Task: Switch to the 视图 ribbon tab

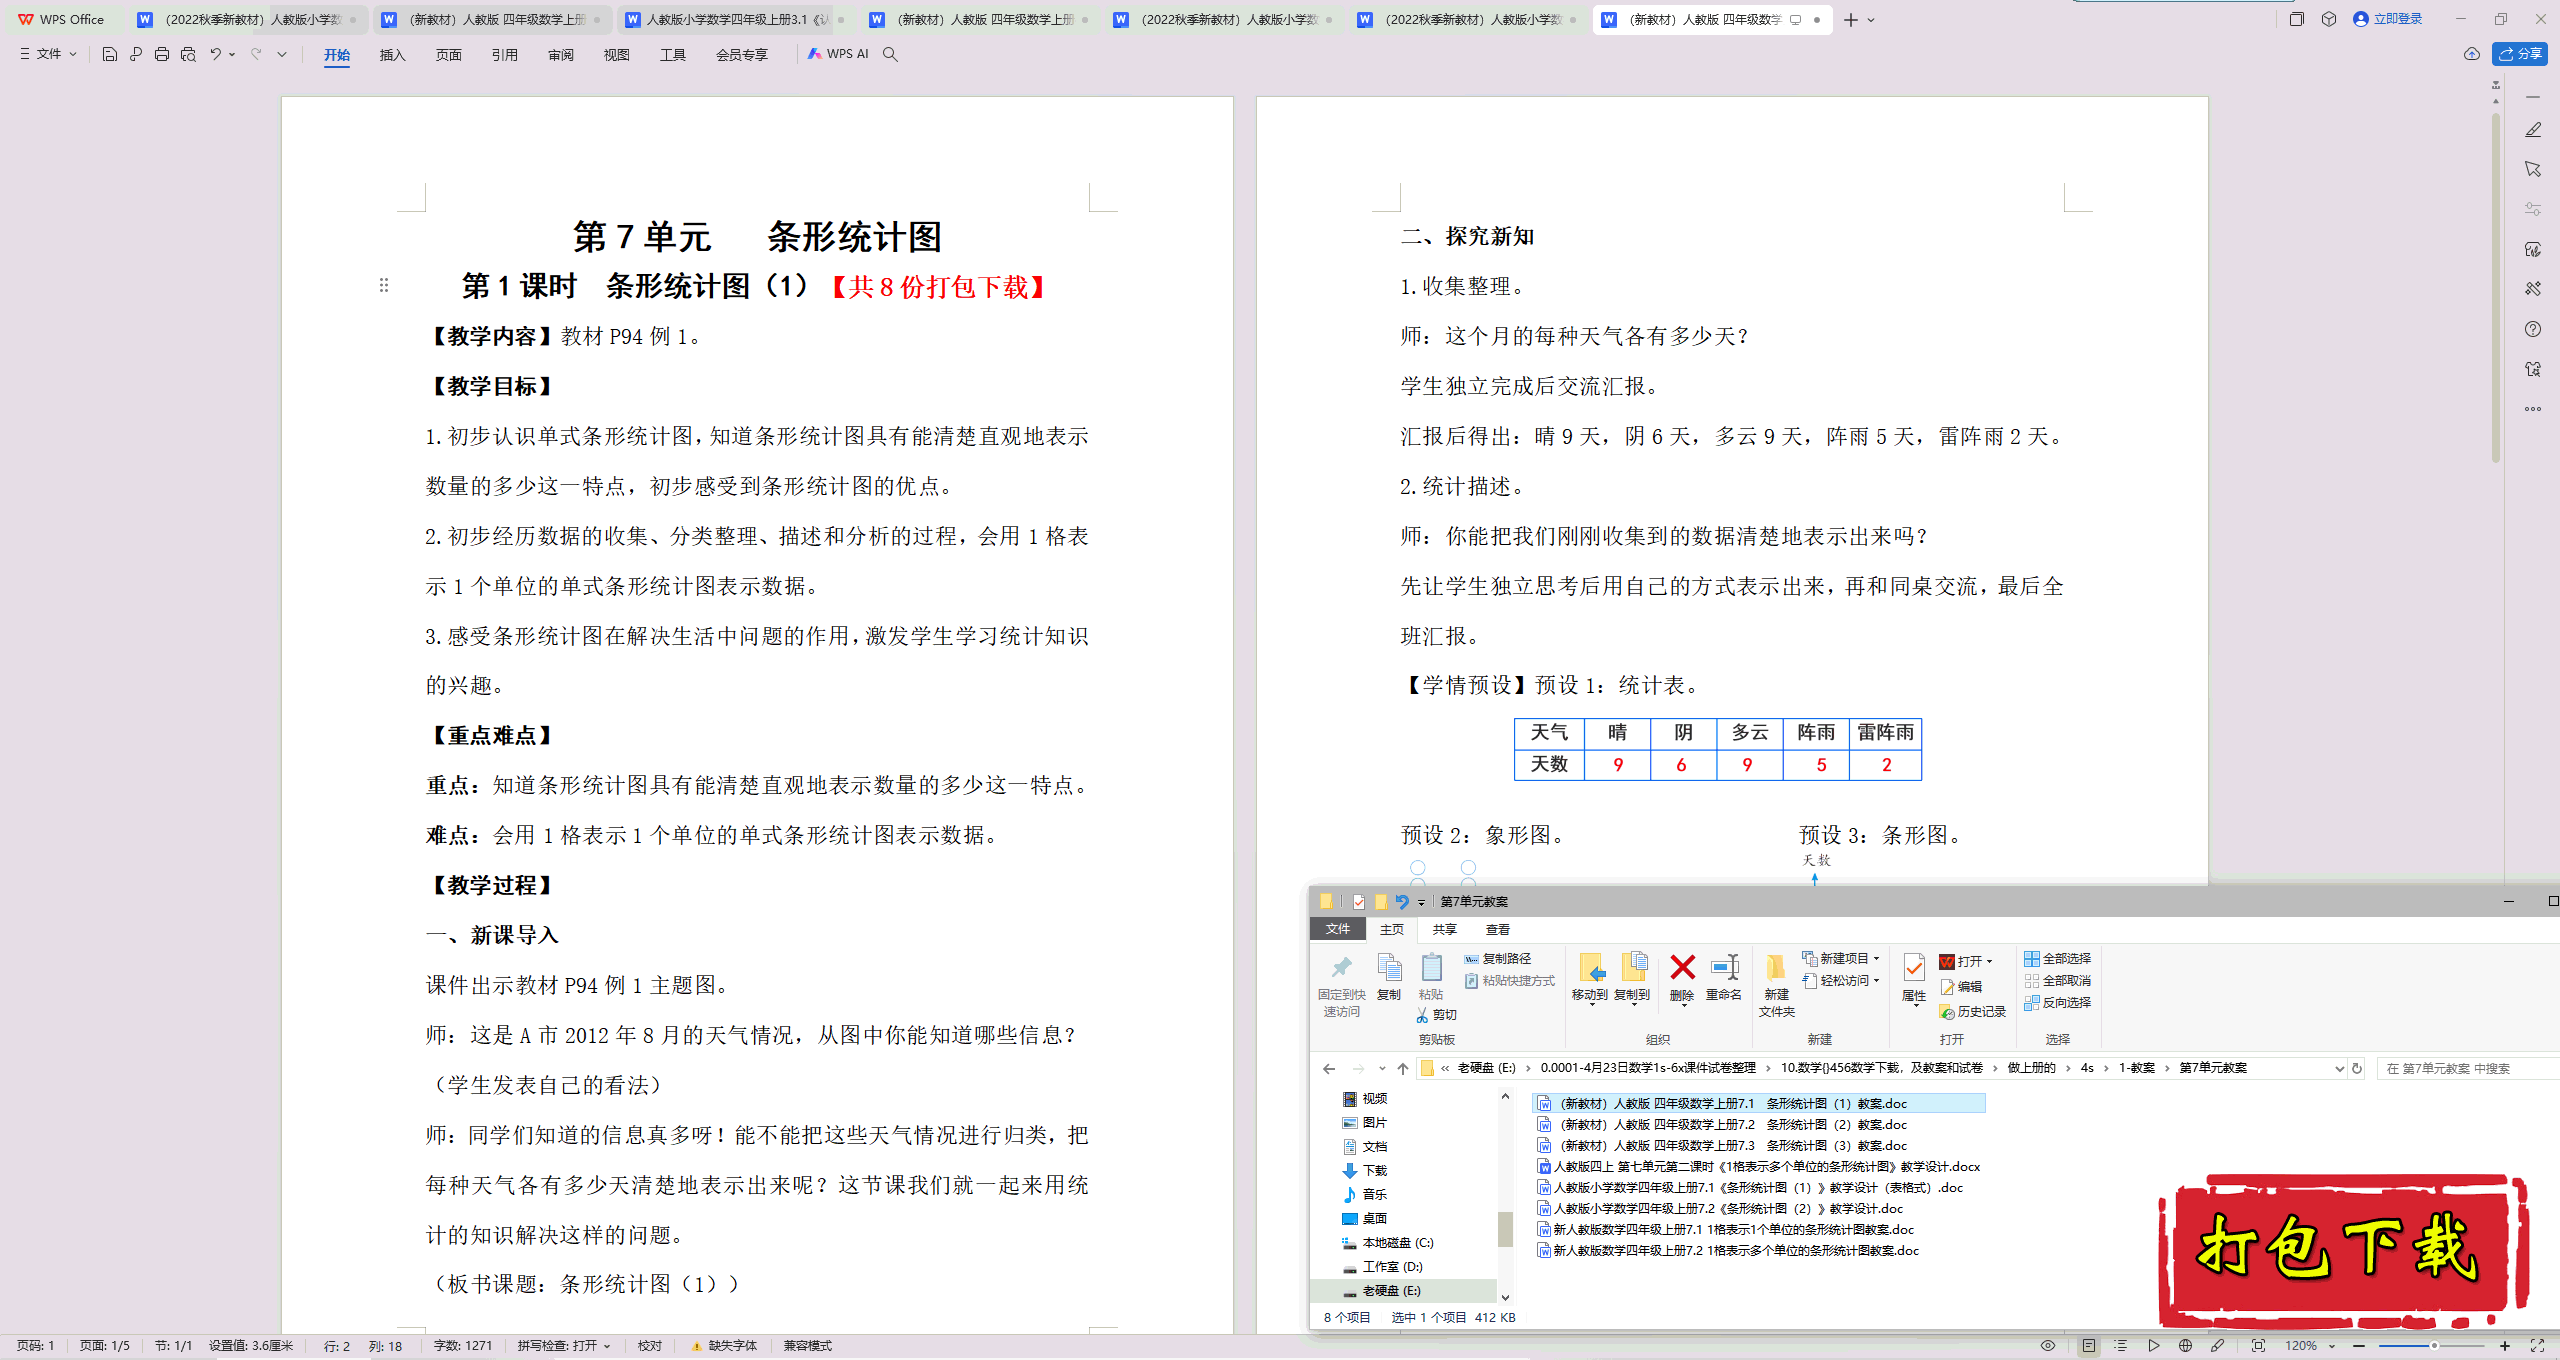Action: 616,55
